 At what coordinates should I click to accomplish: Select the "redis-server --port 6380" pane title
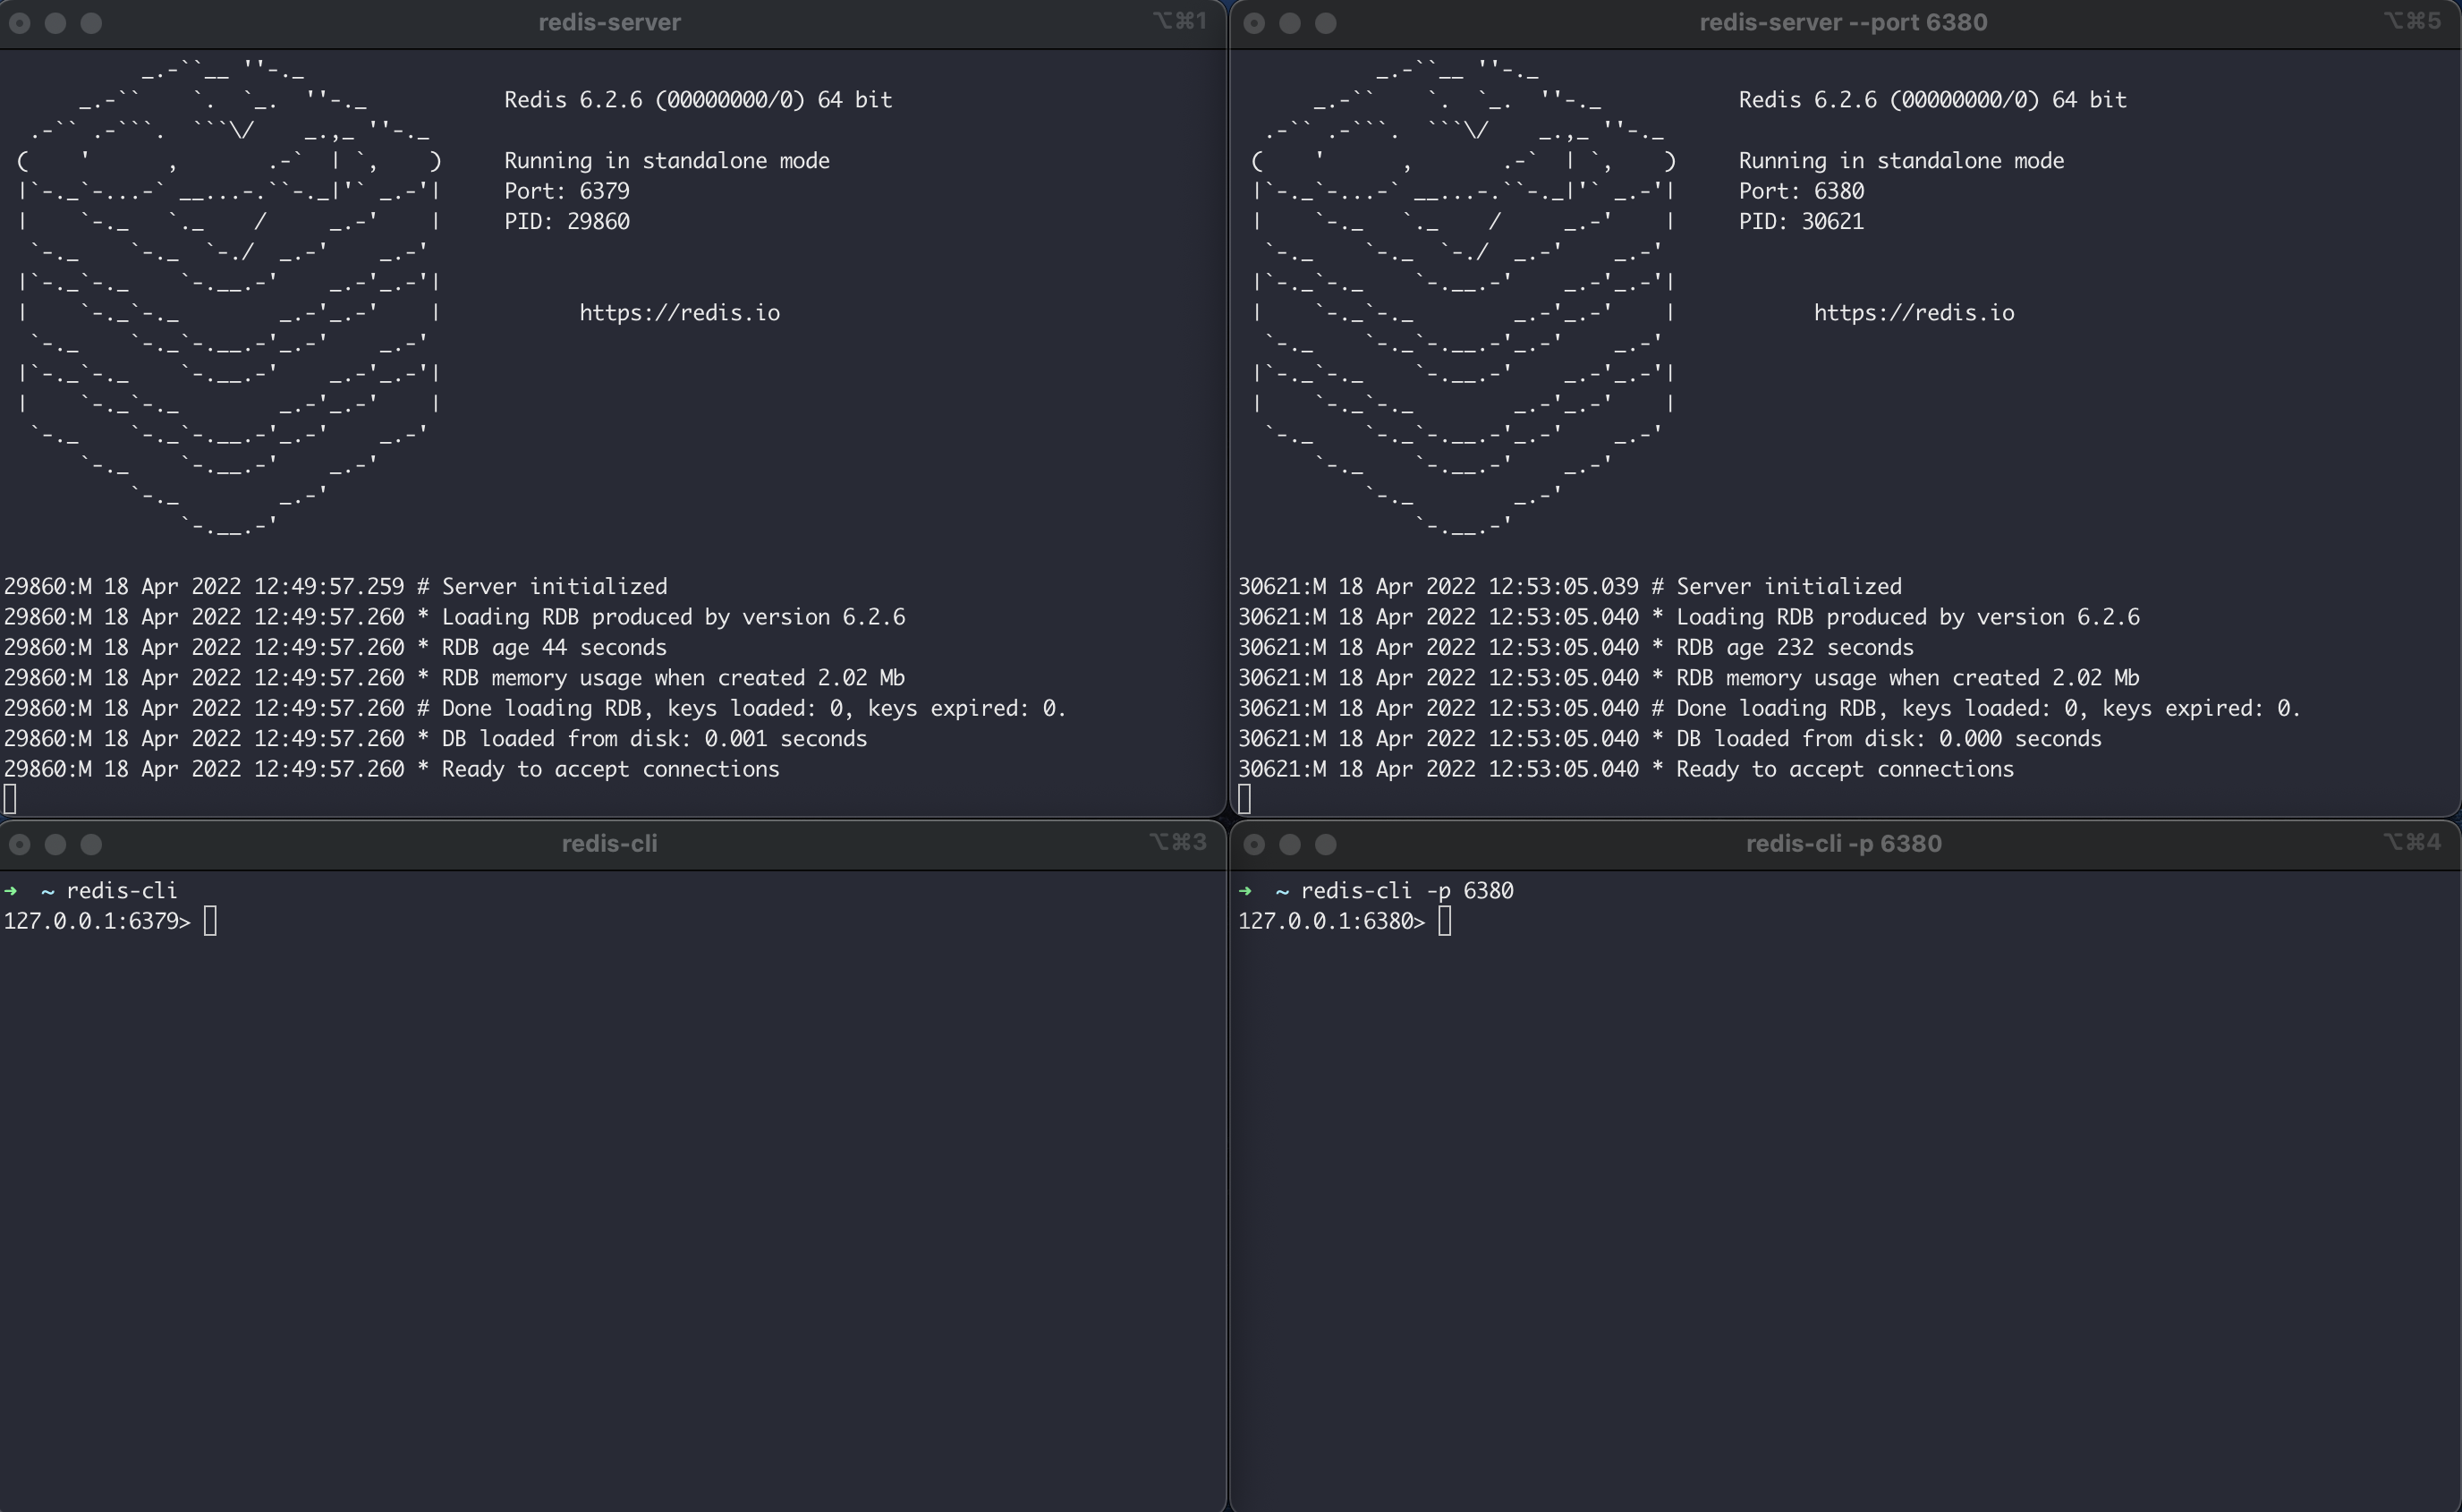tap(1843, 22)
